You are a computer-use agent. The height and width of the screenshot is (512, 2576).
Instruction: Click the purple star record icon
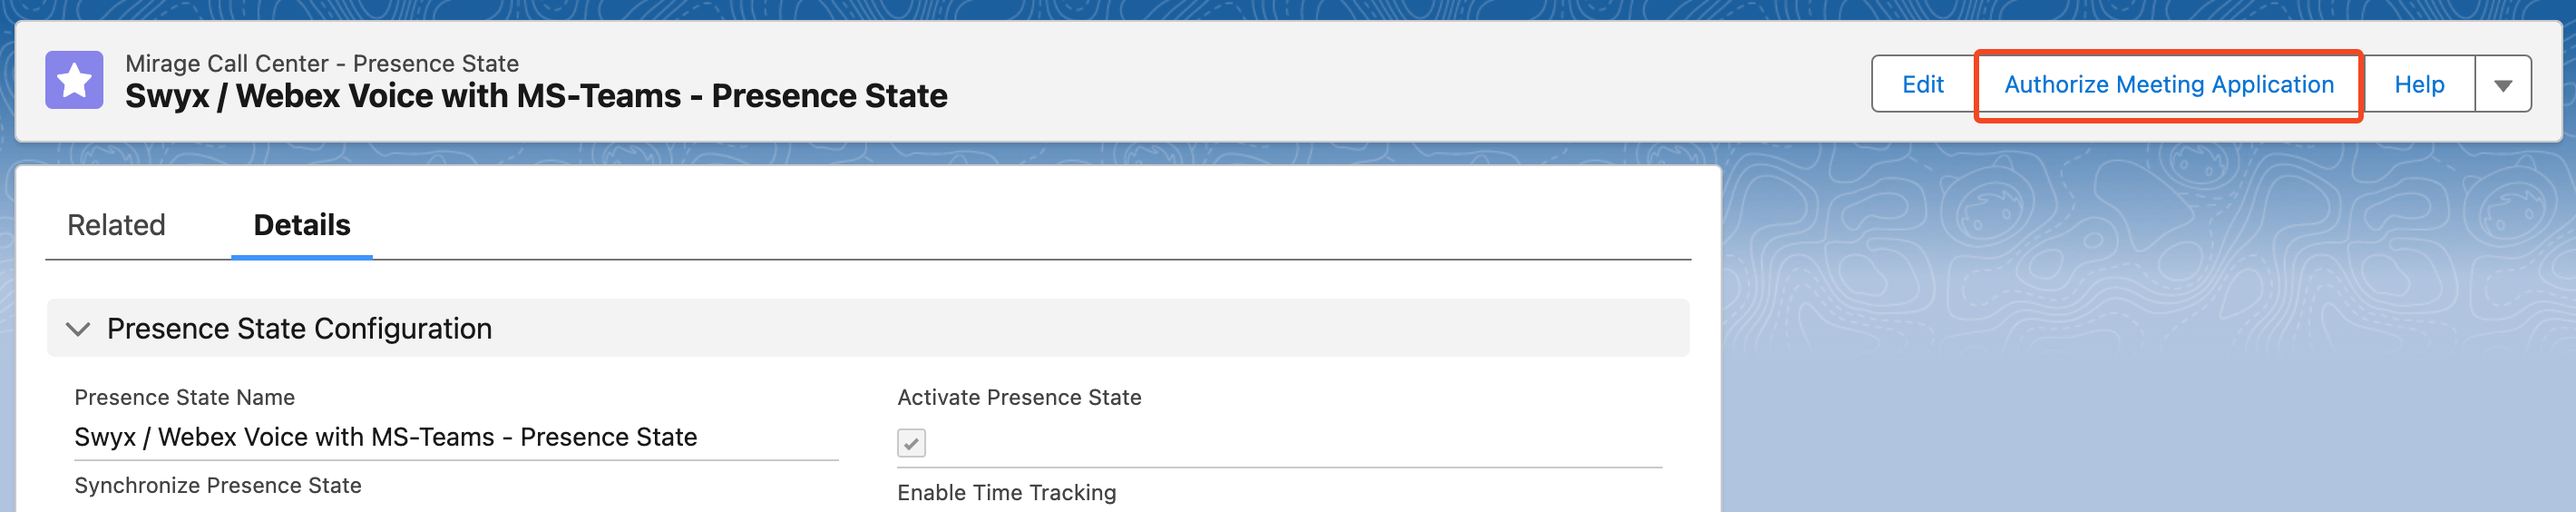tap(74, 80)
